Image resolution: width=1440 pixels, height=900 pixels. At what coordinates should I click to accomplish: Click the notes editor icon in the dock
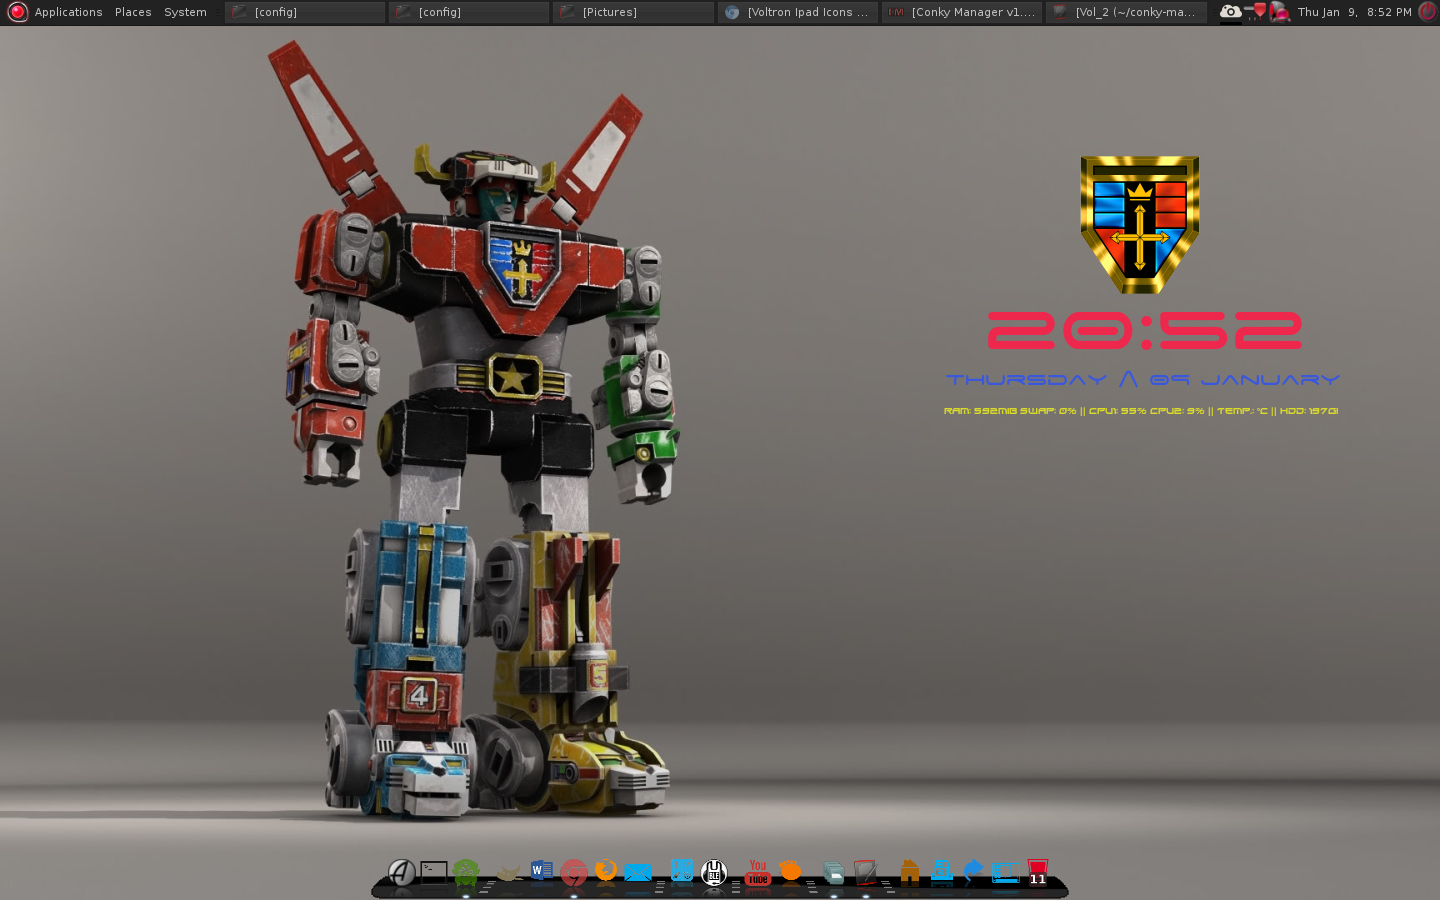[864, 870]
